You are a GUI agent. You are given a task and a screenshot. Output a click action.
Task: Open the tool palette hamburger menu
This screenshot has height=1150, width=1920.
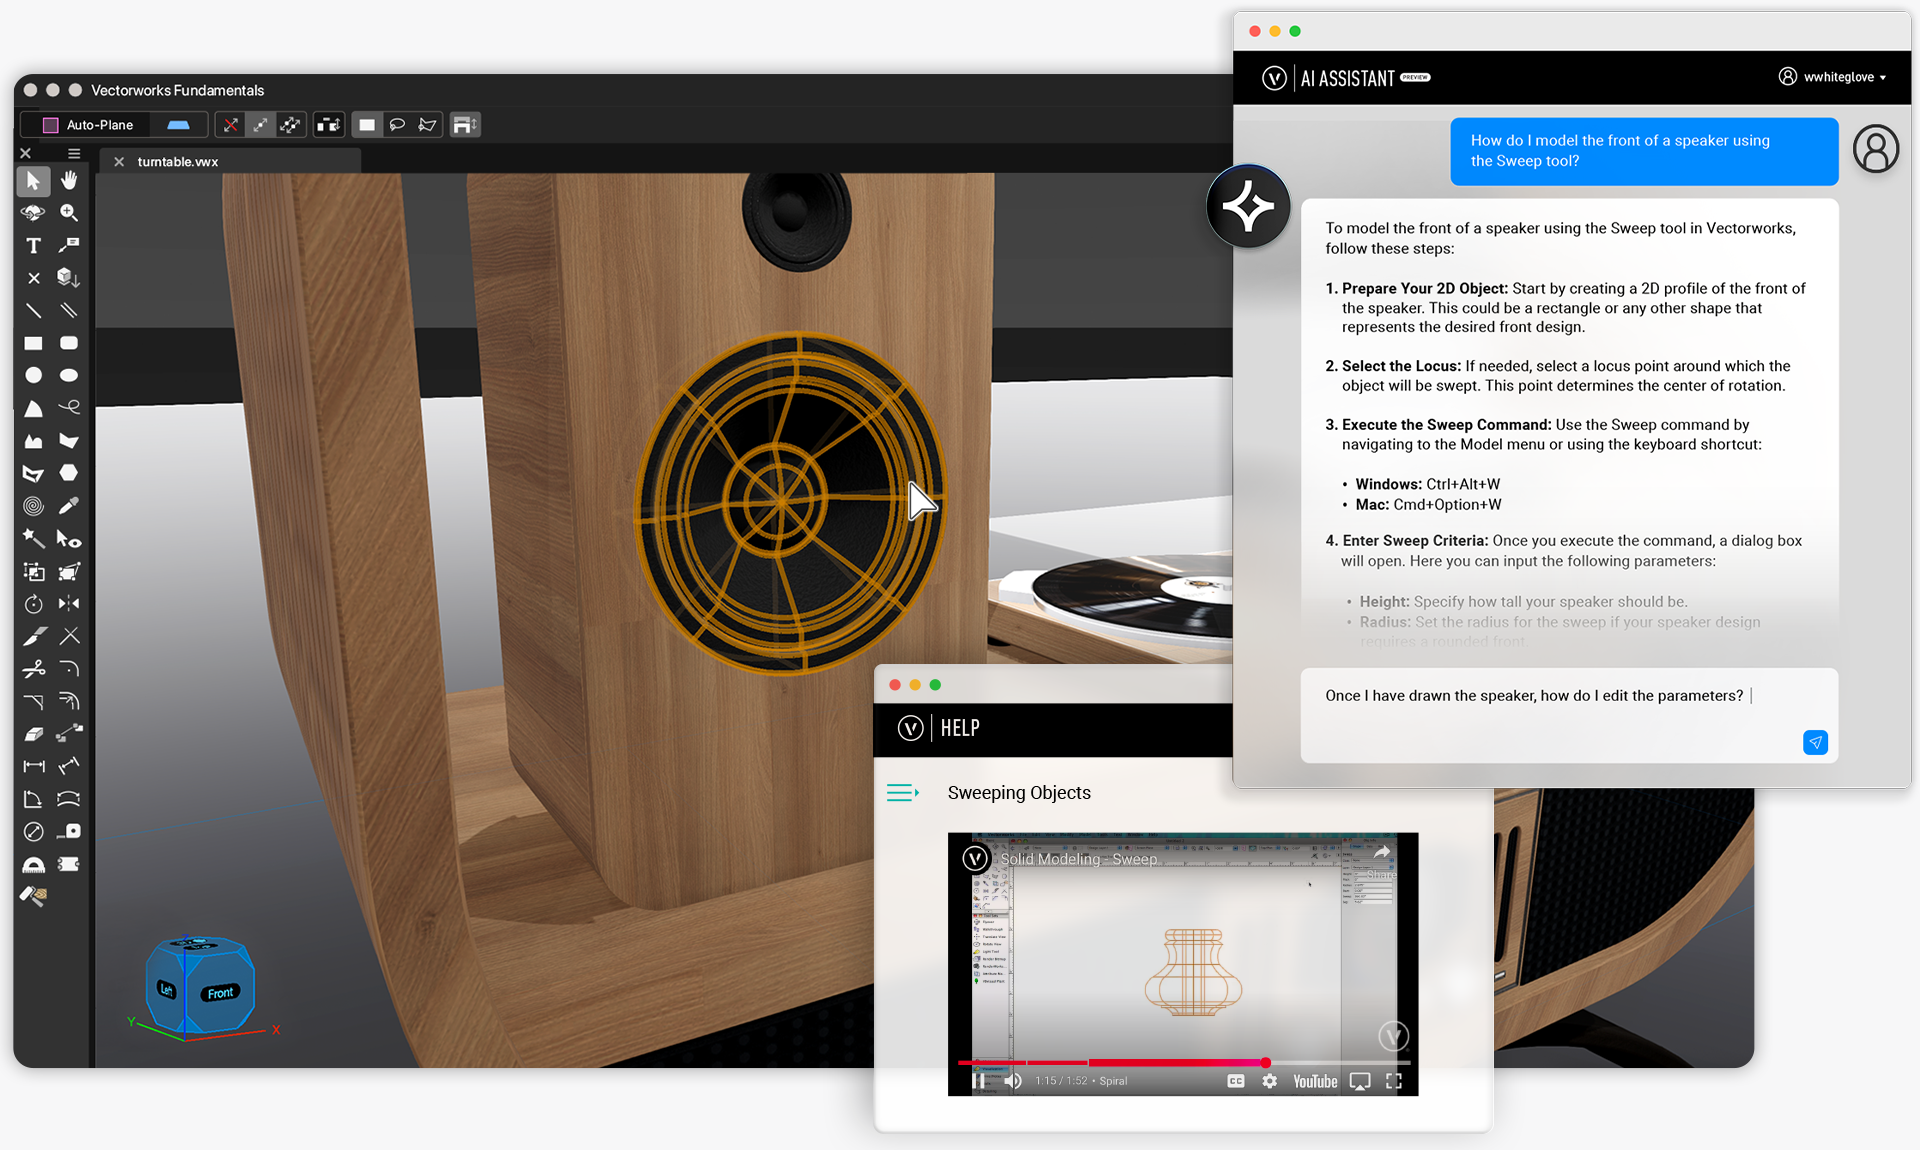point(74,153)
